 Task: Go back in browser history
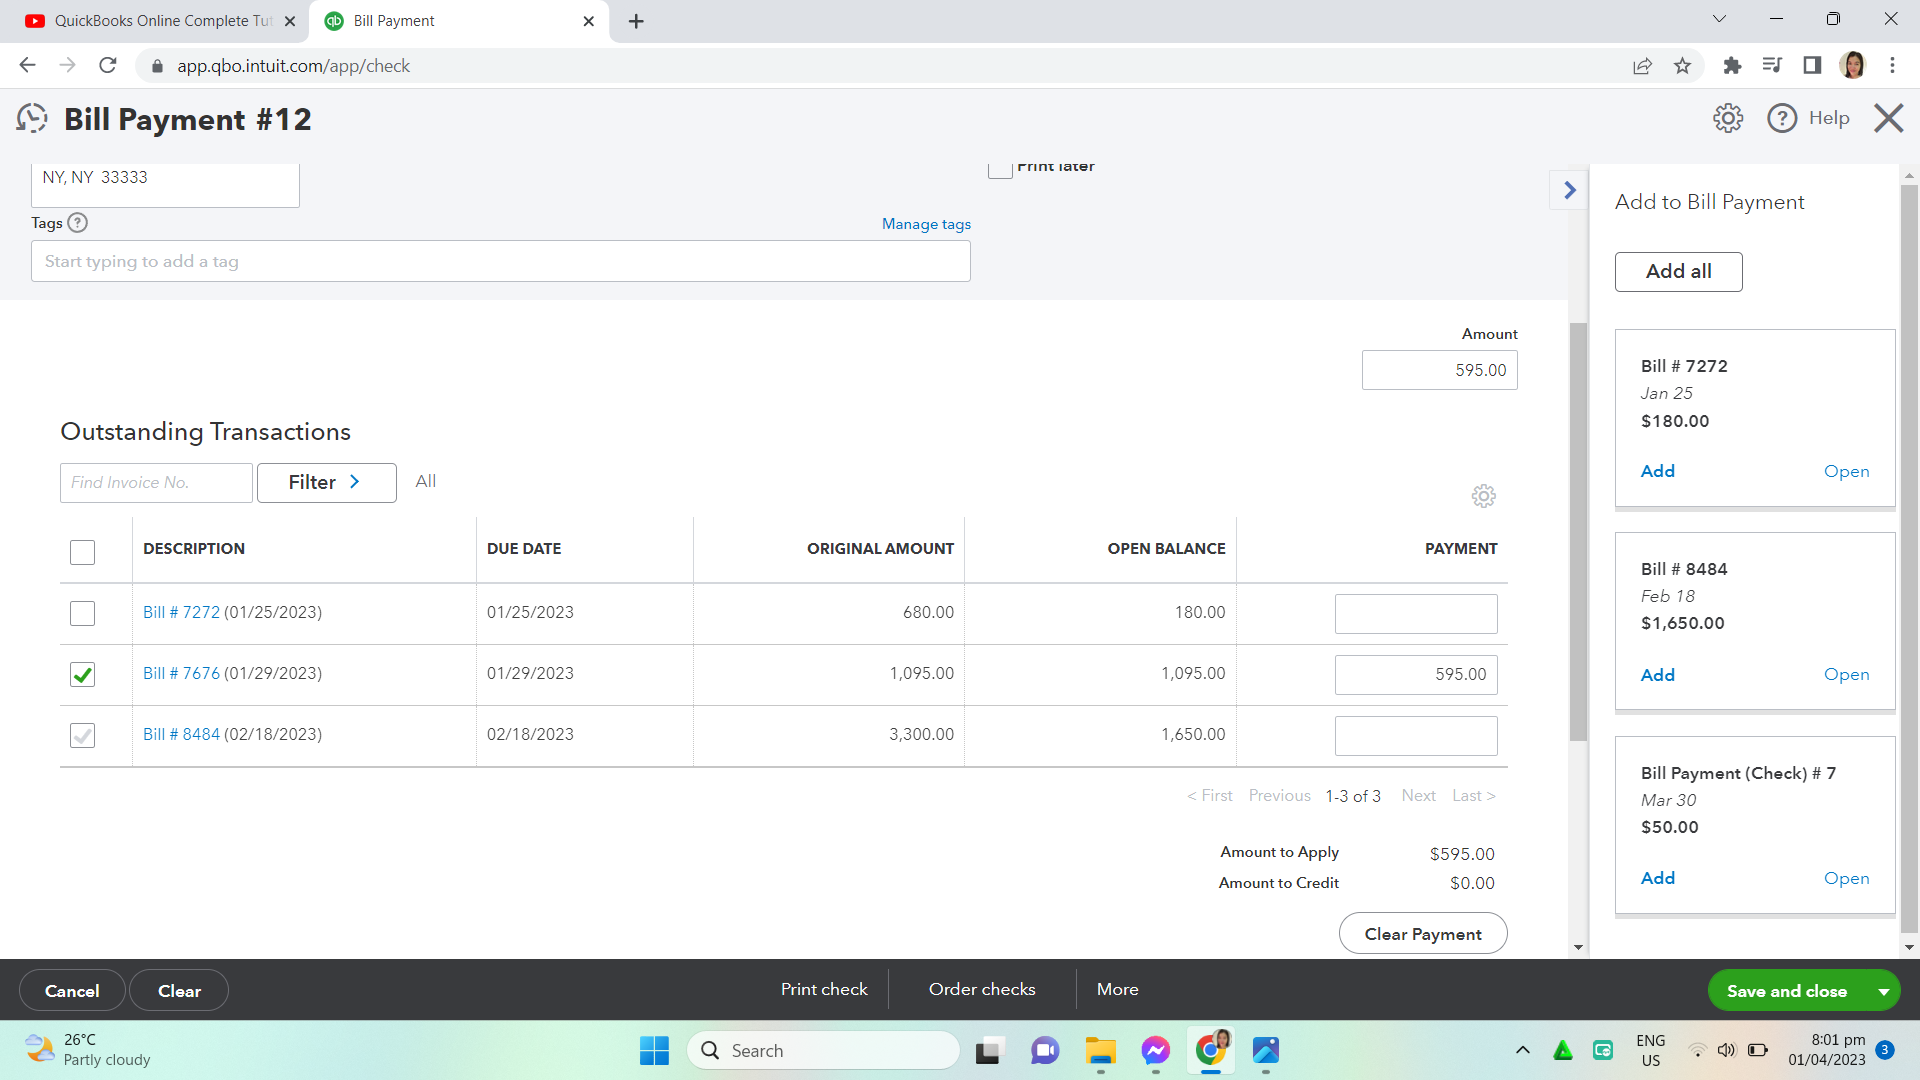pyautogui.click(x=27, y=65)
